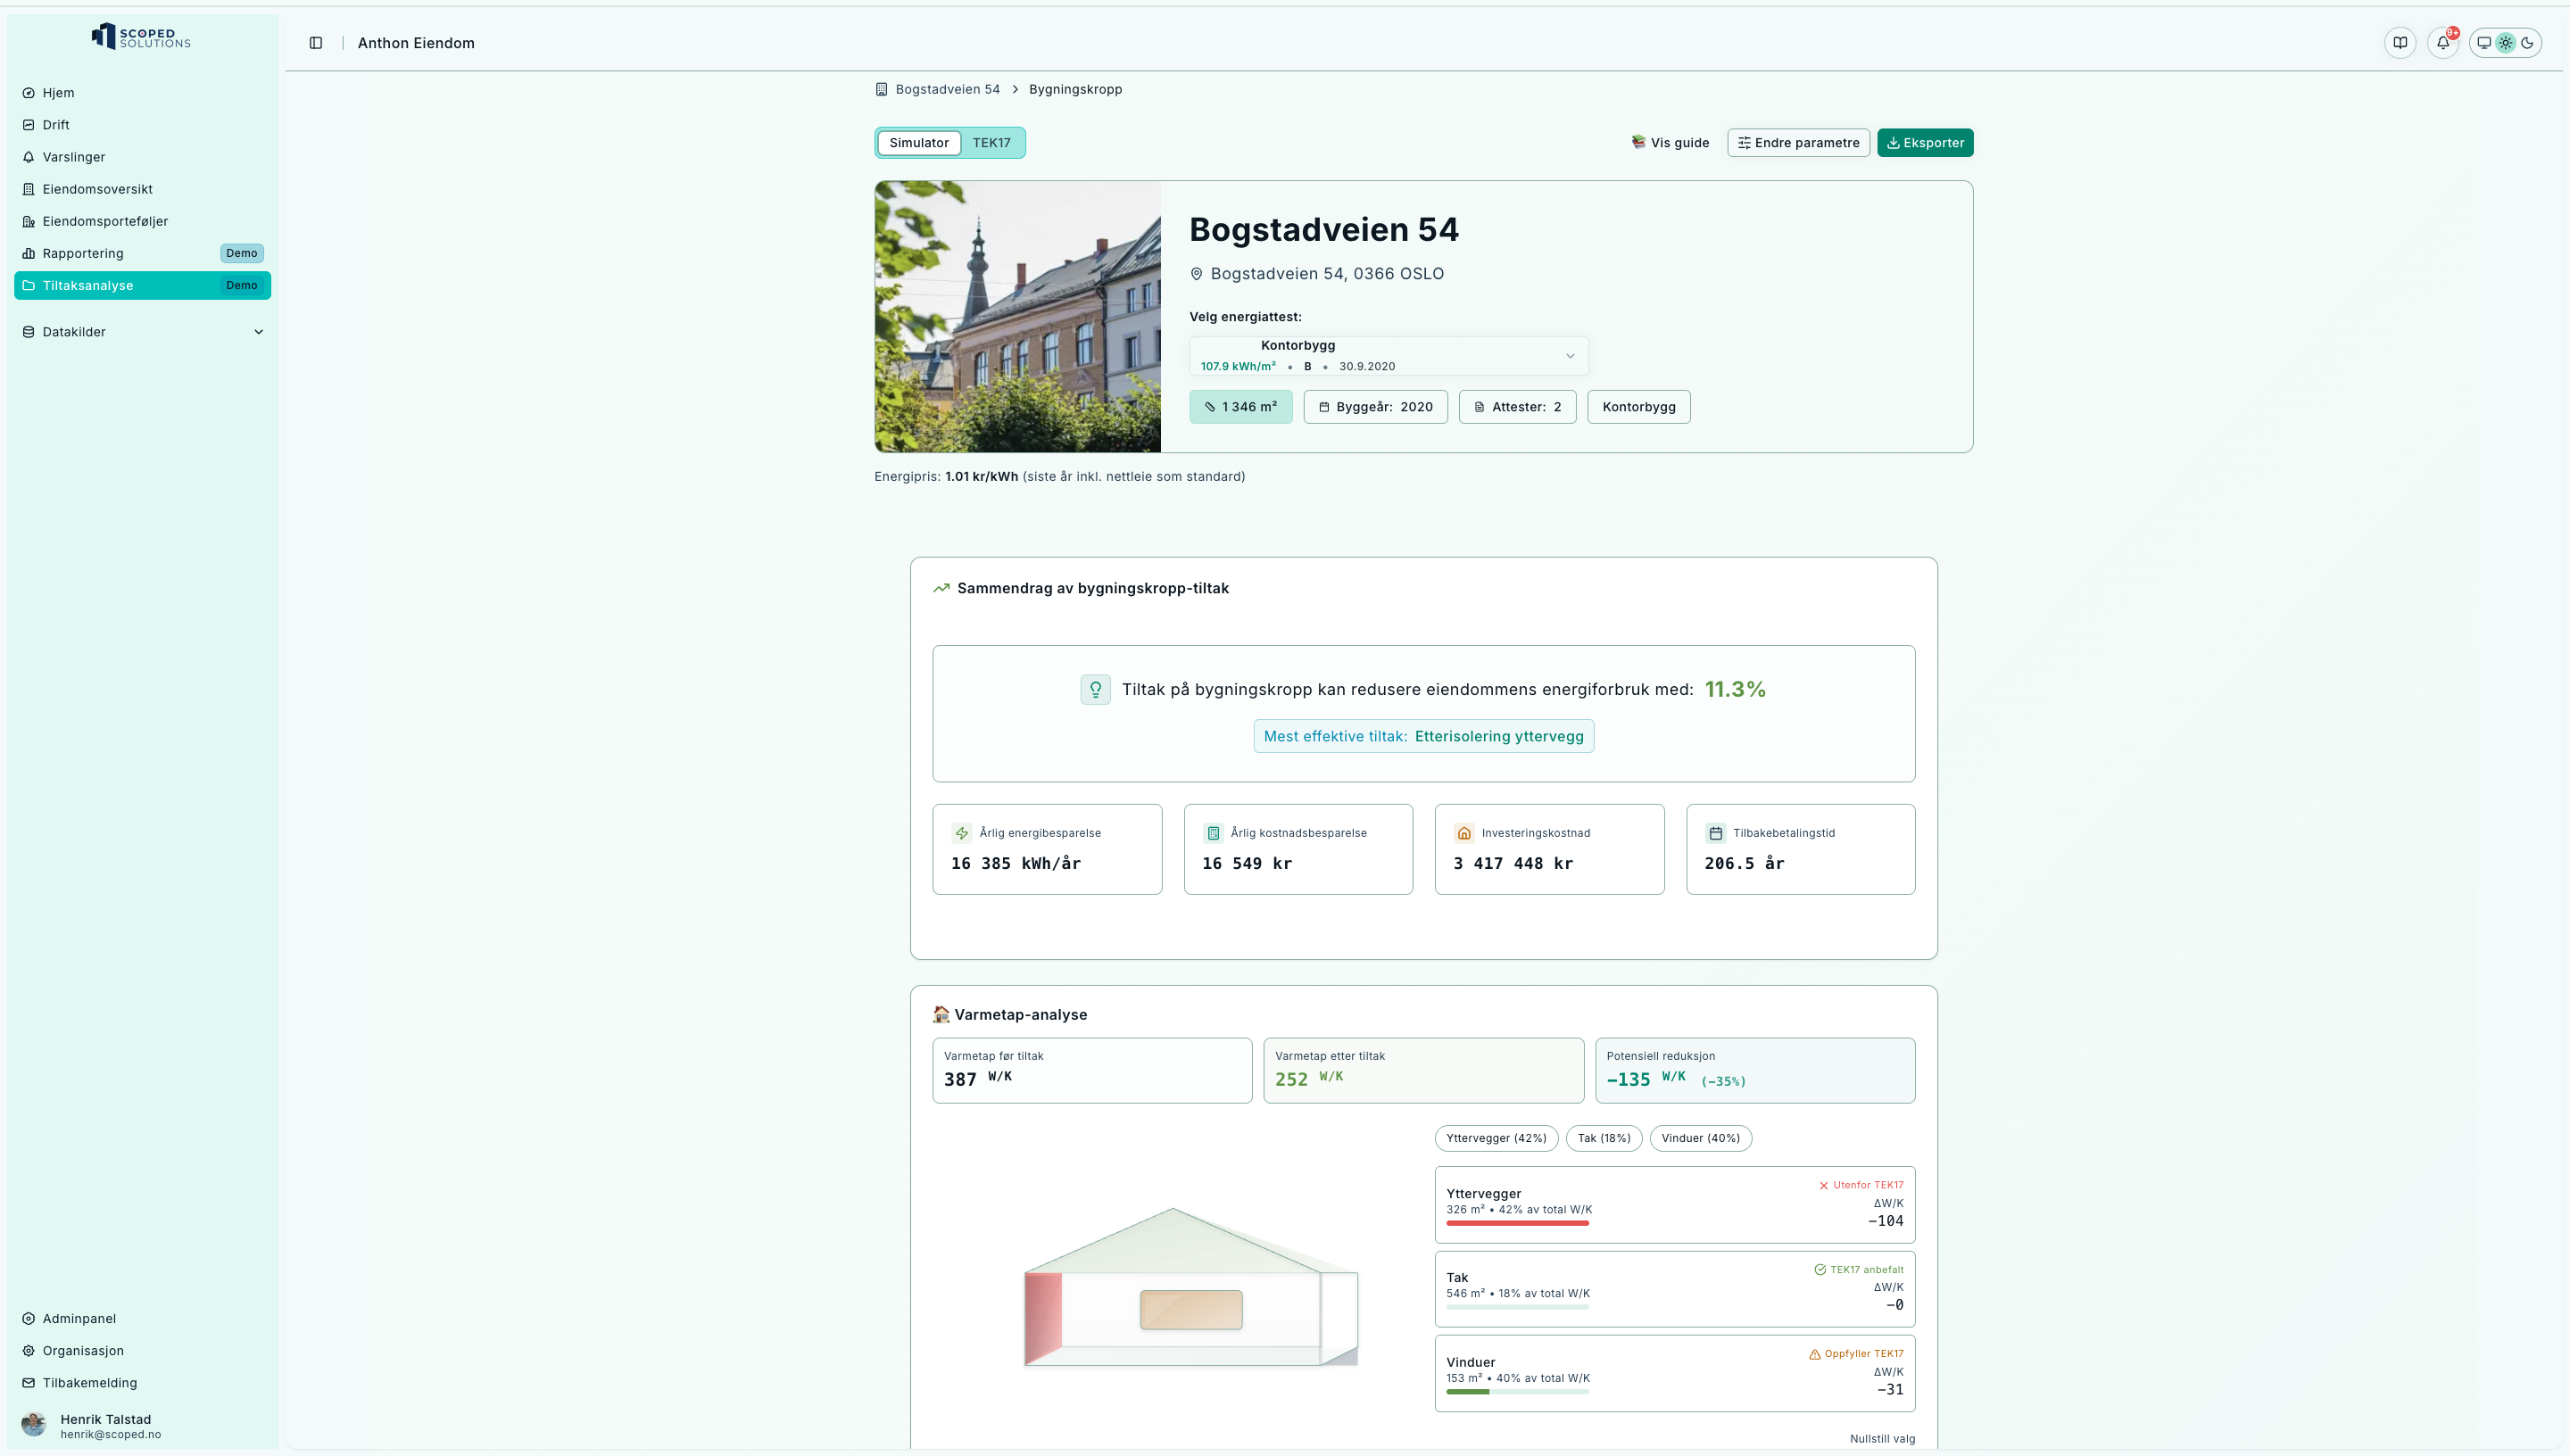Switch to dark mode moon toggle
The height and width of the screenshot is (1456, 2570).
pos(2527,43)
